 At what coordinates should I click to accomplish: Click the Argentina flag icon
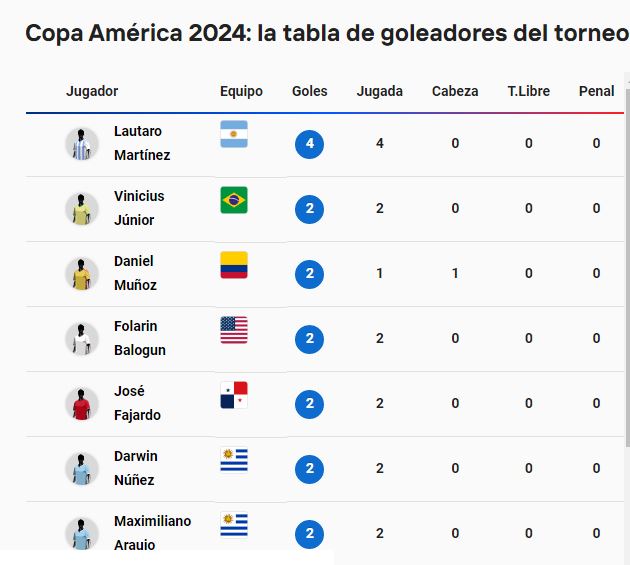pos(234,134)
